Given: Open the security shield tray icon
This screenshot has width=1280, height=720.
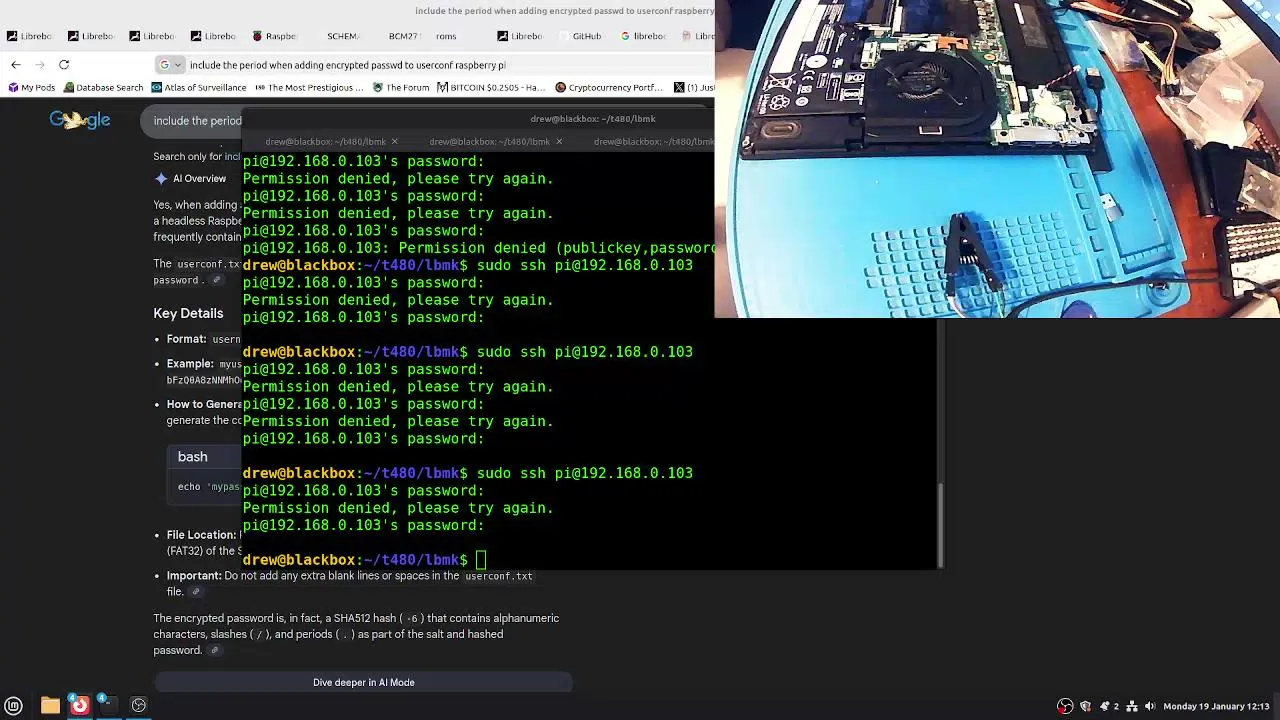Looking at the screenshot, I should 1085,706.
